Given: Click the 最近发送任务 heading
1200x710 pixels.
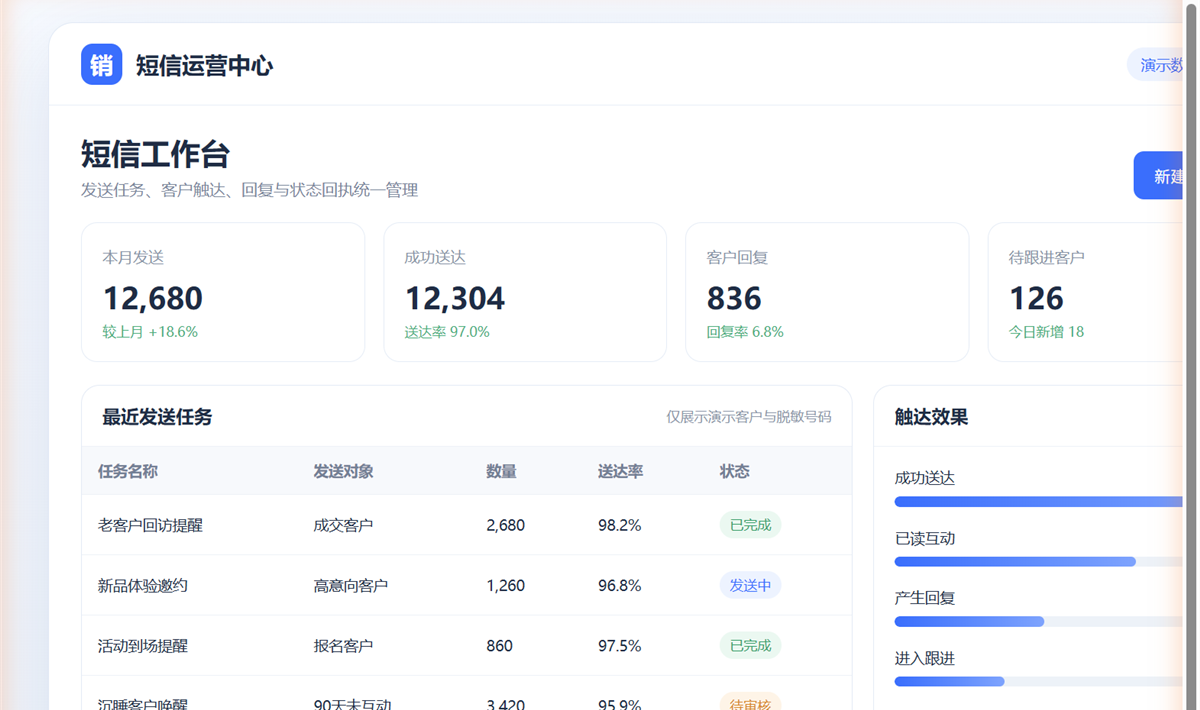Looking at the screenshot, I should click(157, 417).
